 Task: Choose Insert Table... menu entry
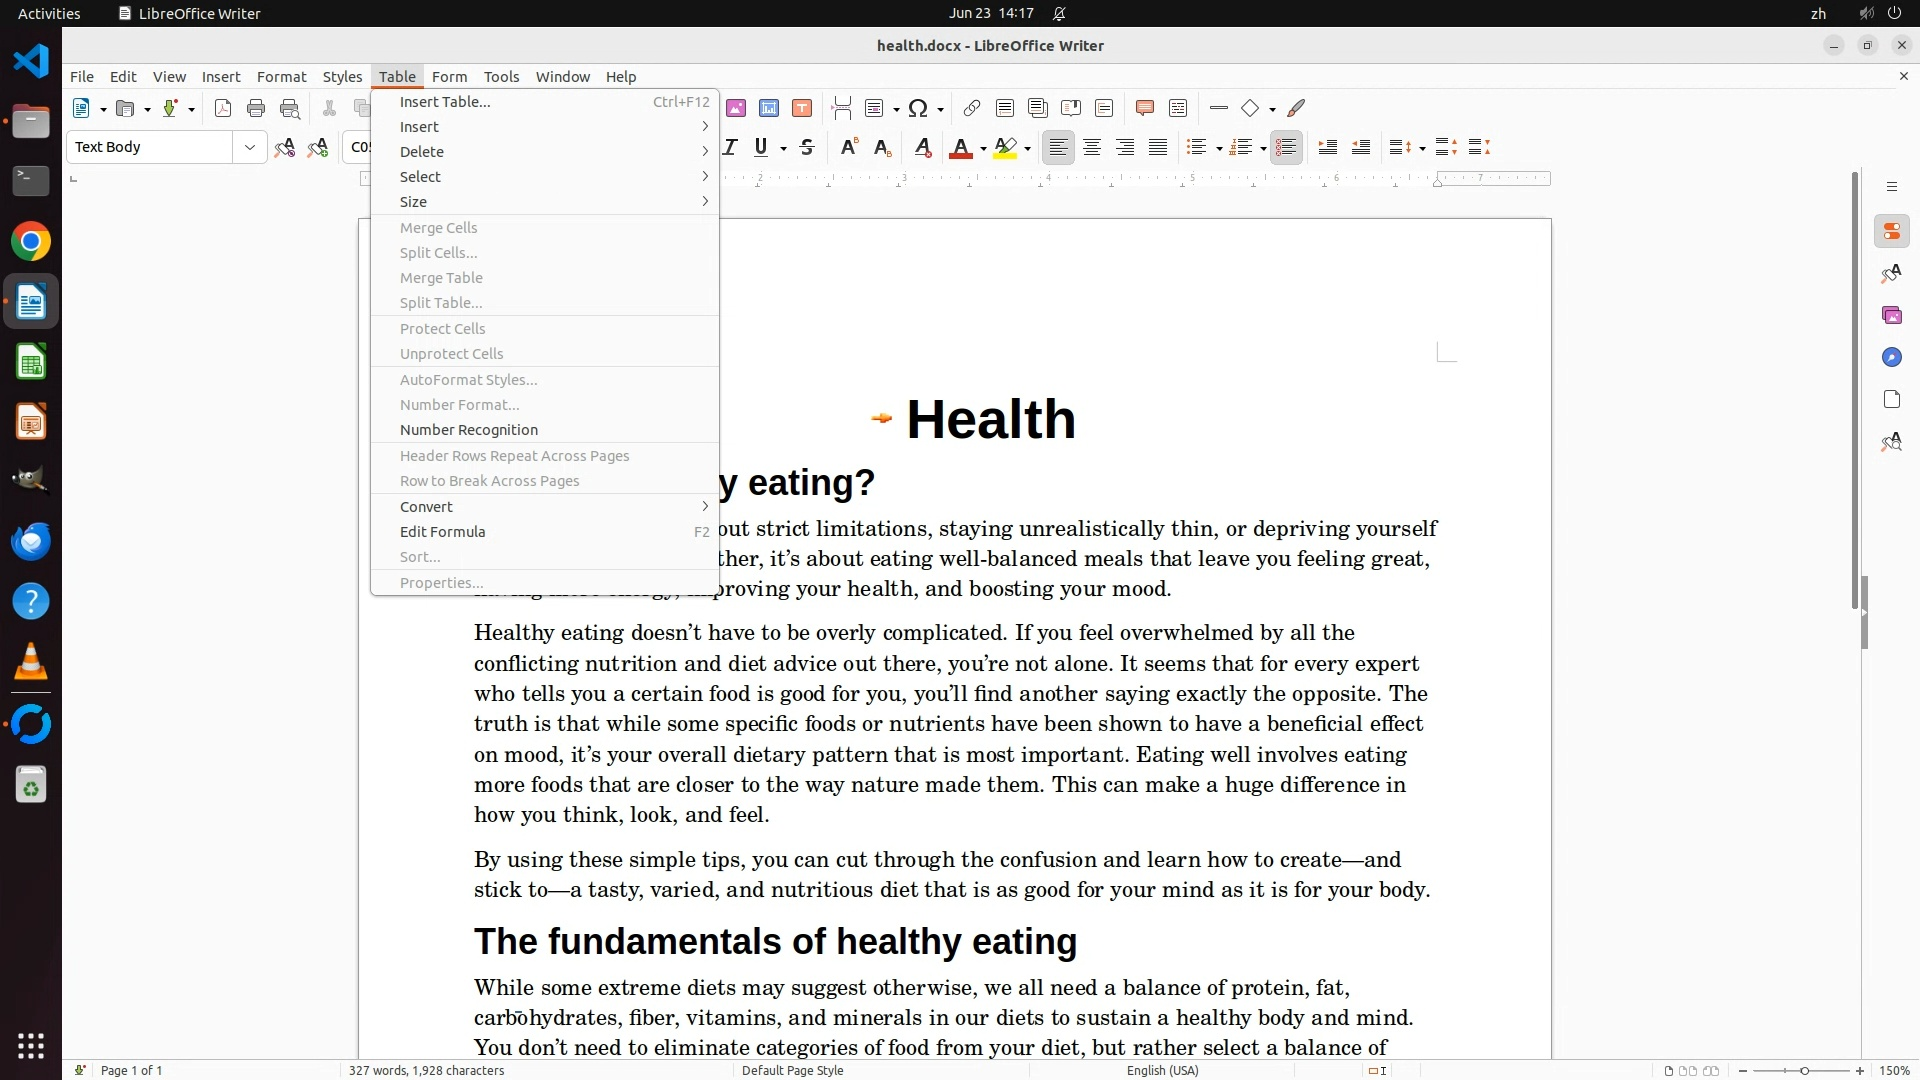tap(445, 102)
